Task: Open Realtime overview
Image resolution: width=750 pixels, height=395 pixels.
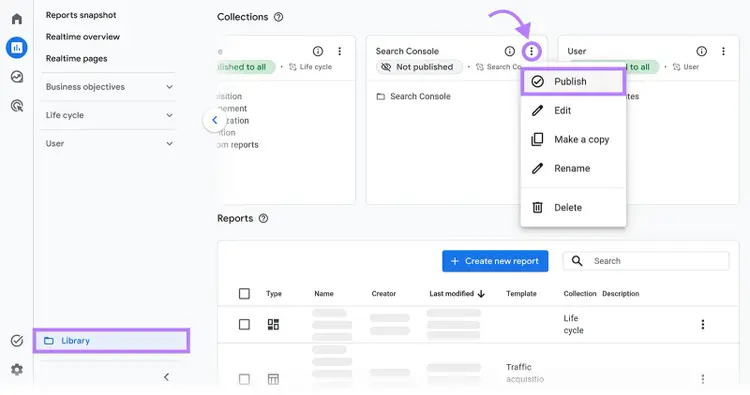Action: pyautogui.click(x=83, y=37)
